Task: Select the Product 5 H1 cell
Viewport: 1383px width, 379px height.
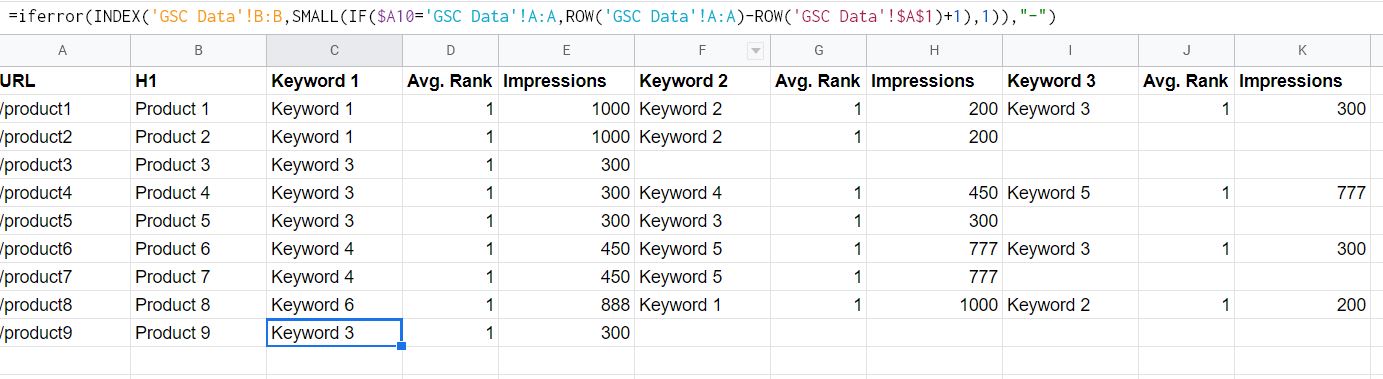Action: pos(198,221)
